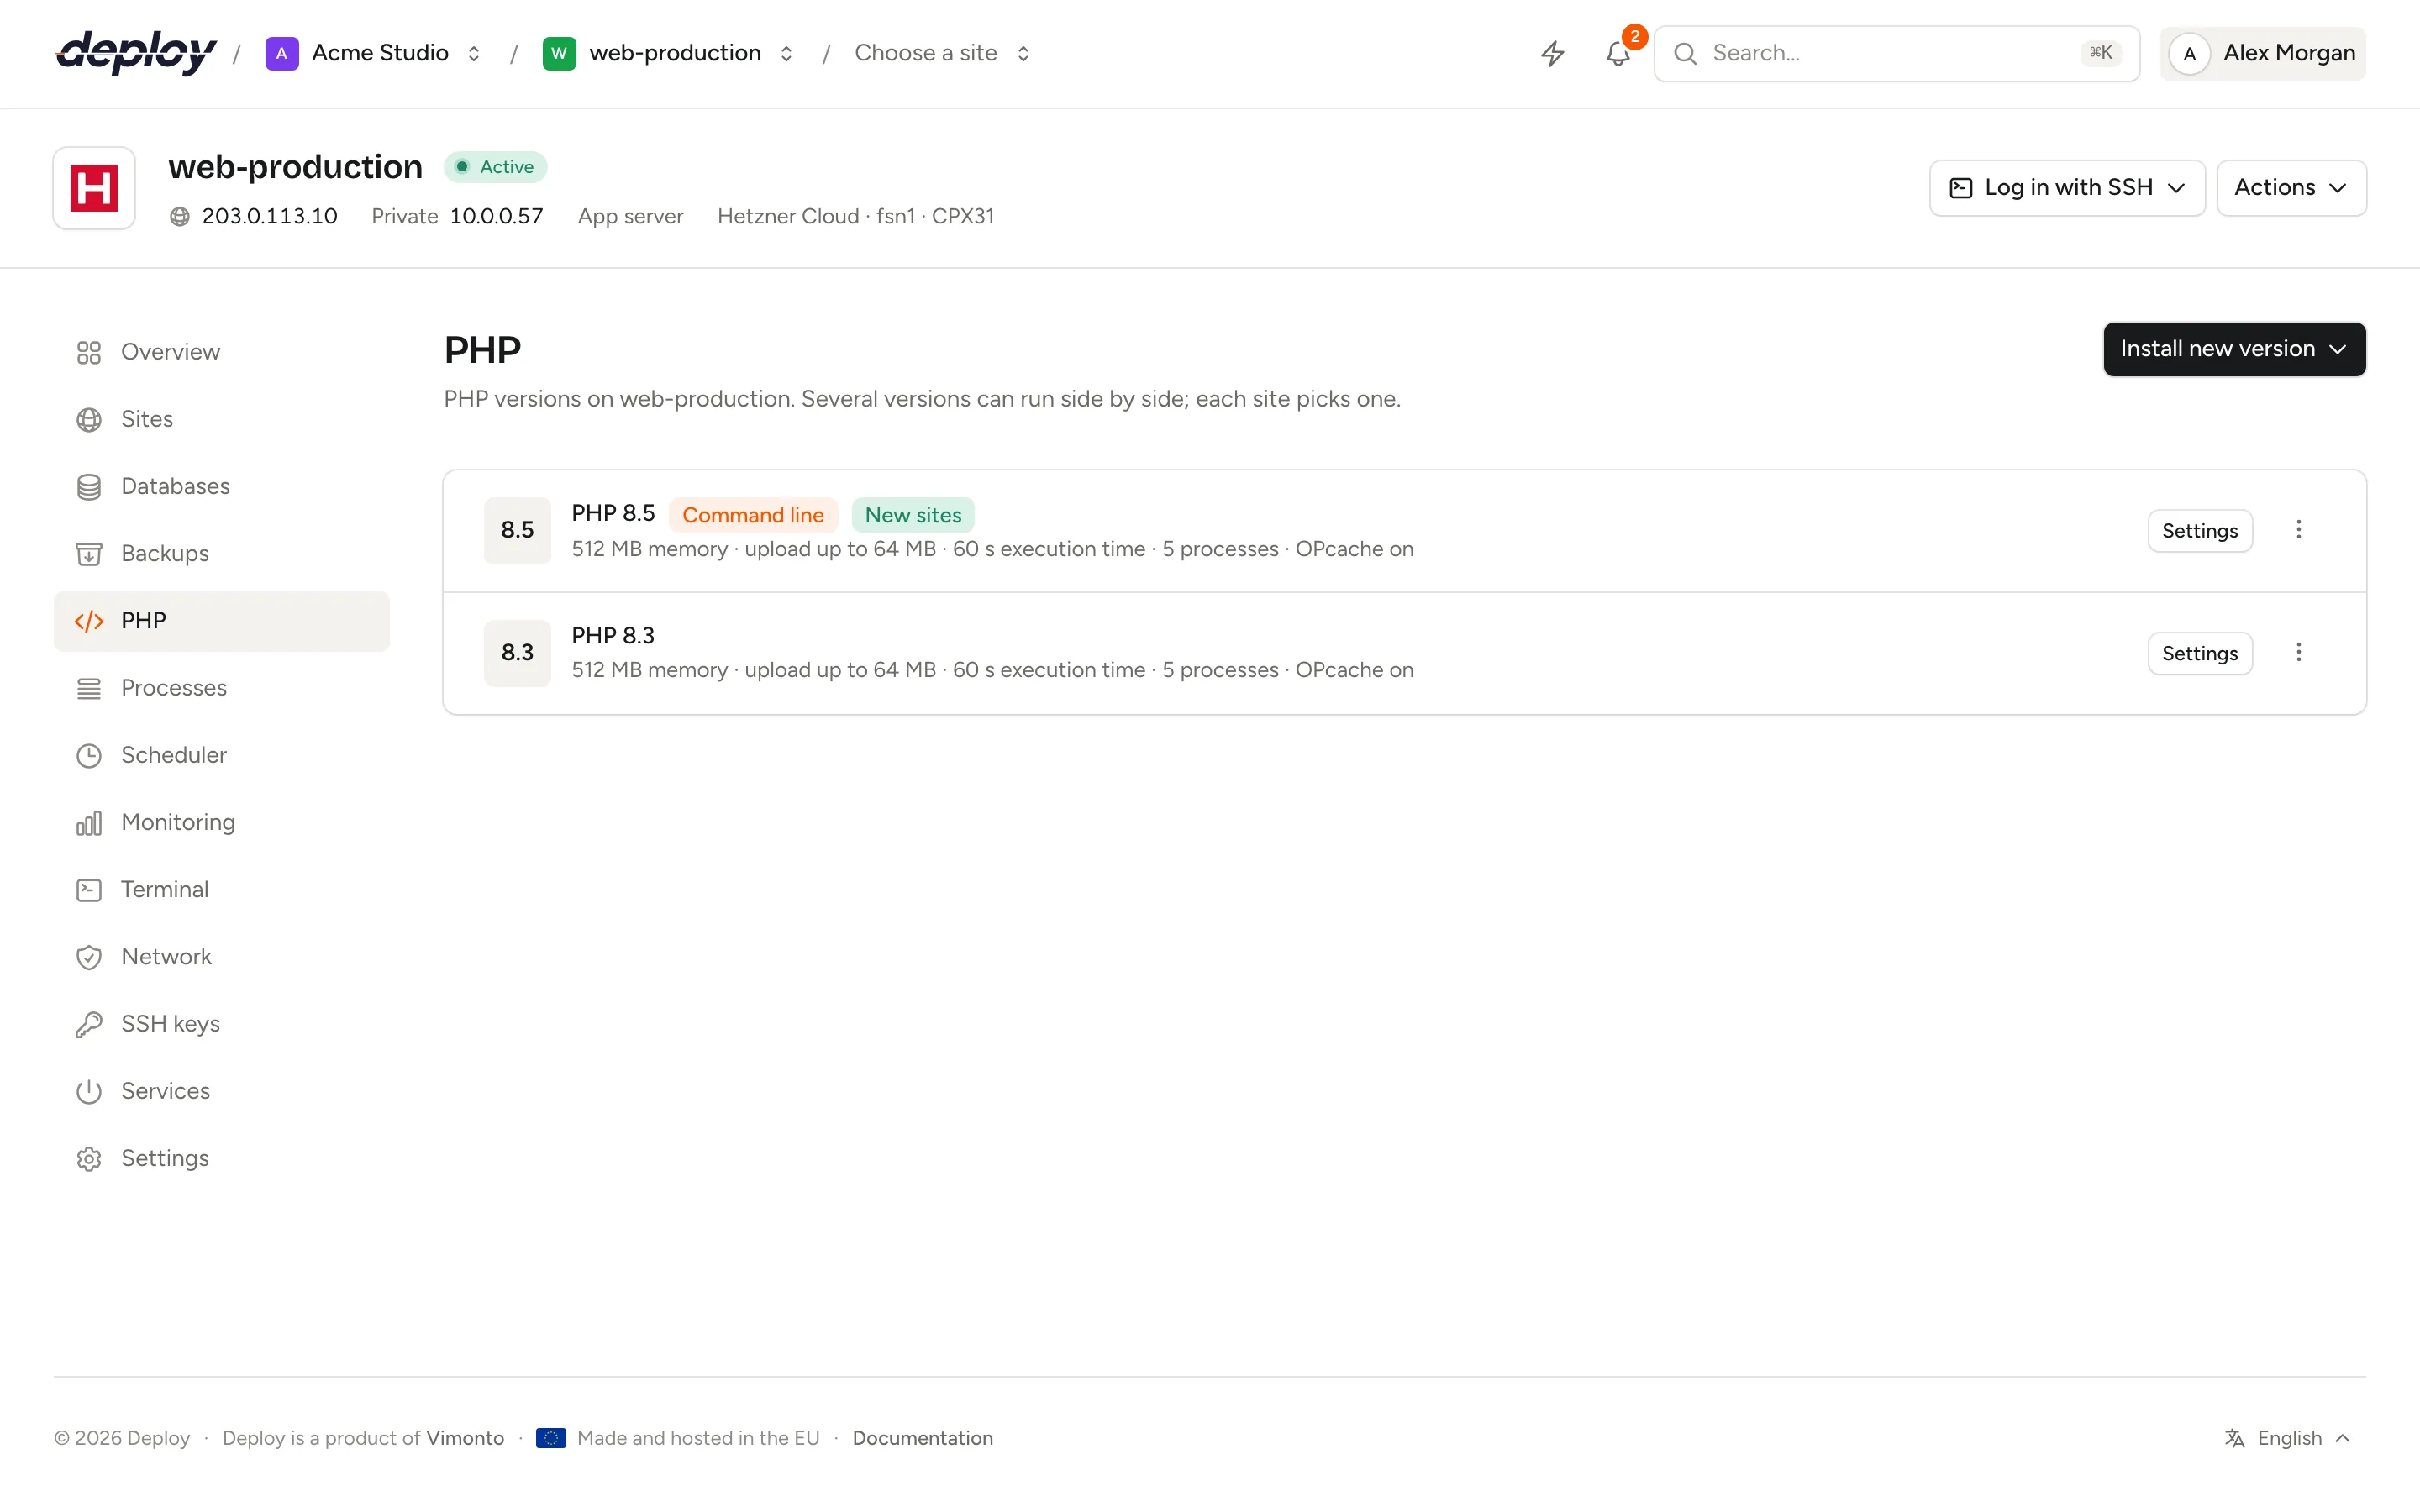Image resolution: width=2420 pixels, height=1512 pixels.
Task: Open the notifications bell
Action: pyautogui.click(x=1618, y=53)
